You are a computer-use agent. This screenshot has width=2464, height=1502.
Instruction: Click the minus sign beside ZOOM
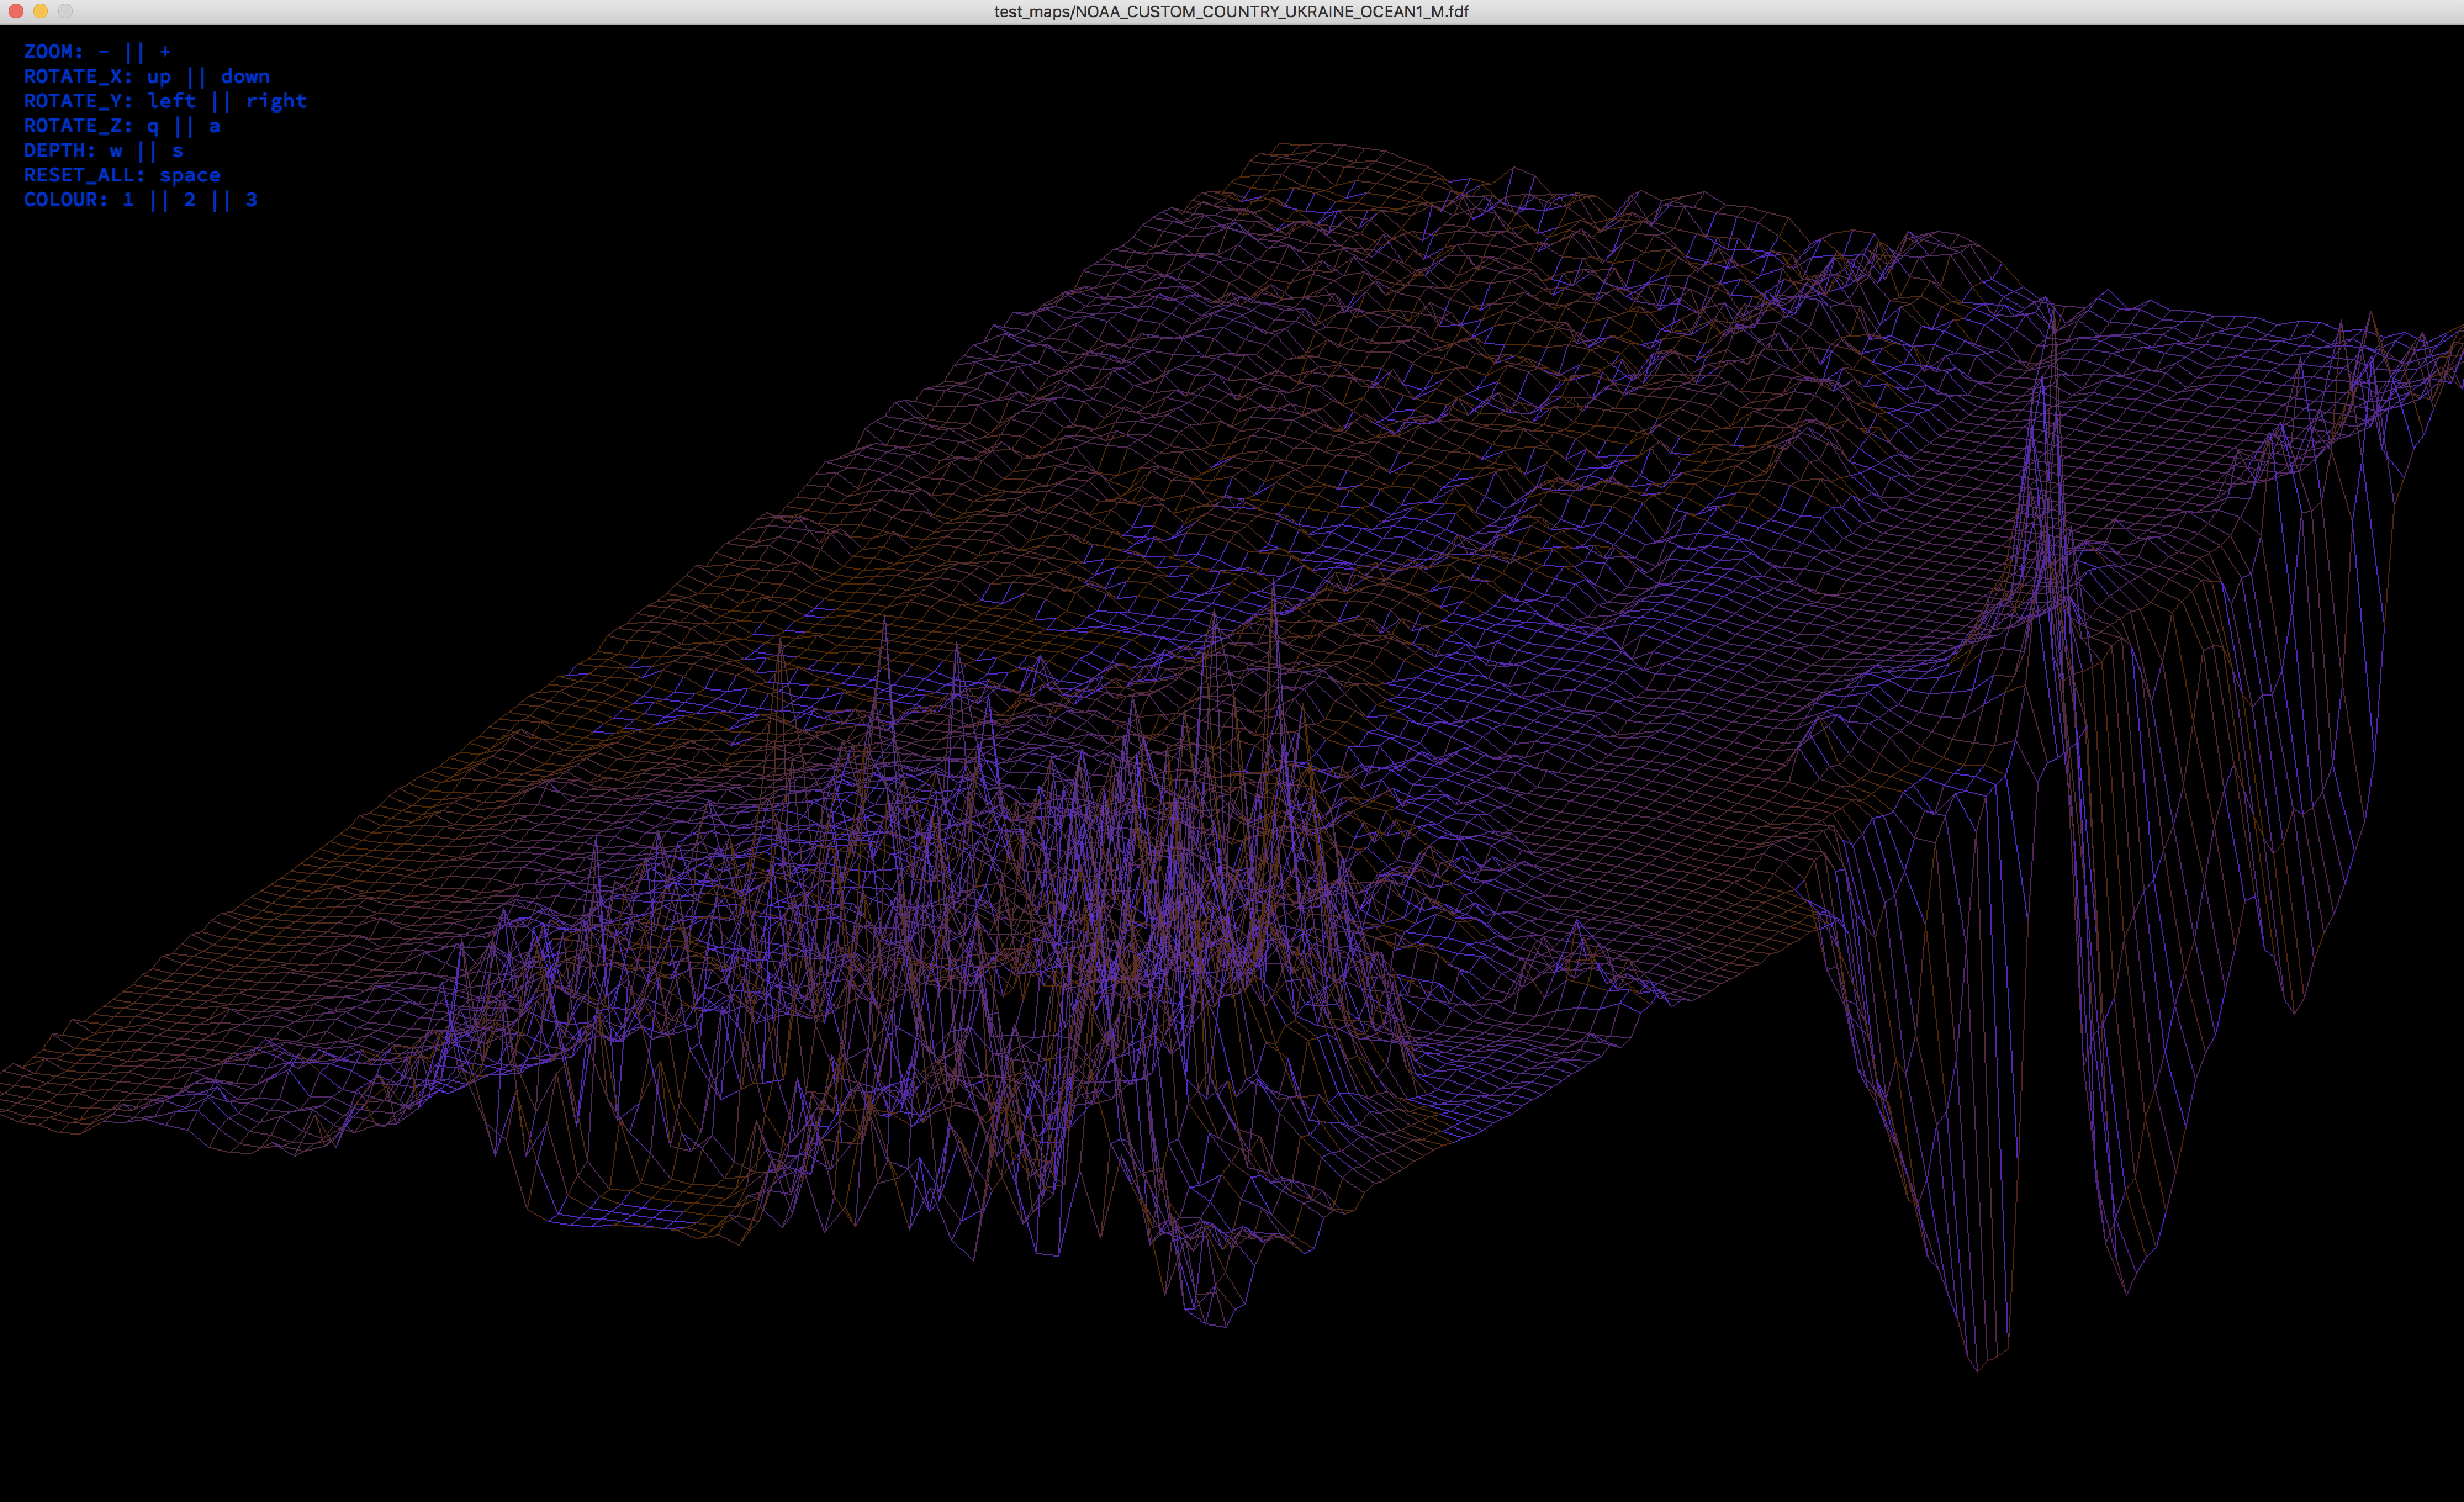pos(103,51)
